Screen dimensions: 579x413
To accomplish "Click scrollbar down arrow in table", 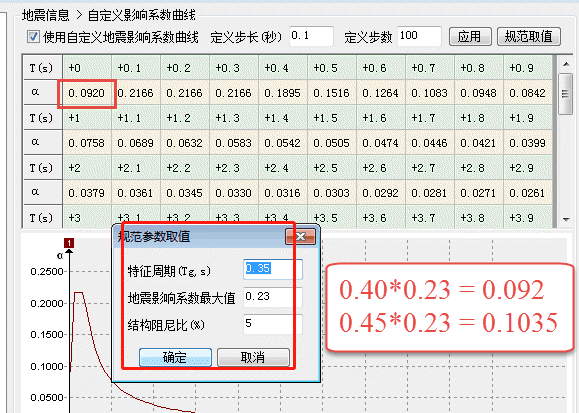I will 566,219.
